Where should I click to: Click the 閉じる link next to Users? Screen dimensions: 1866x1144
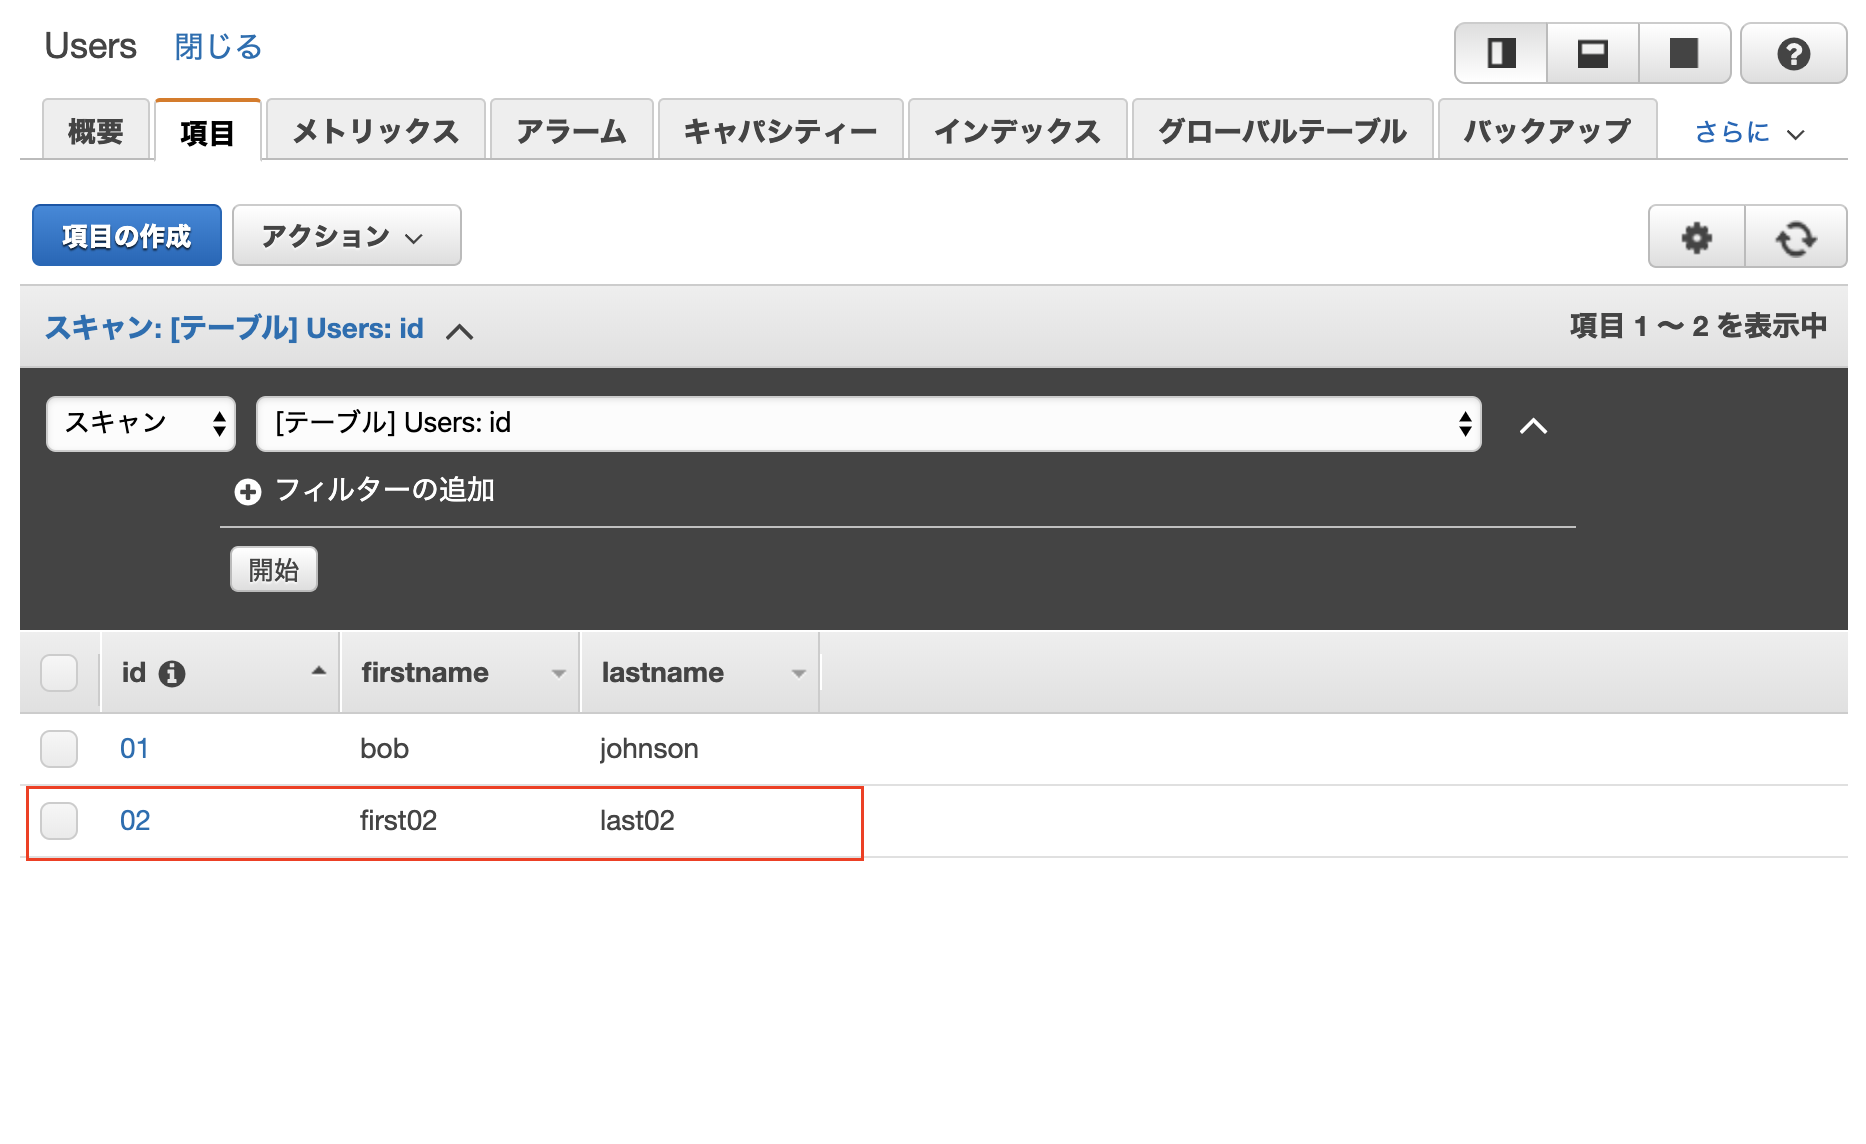click(x=217, y=46)
